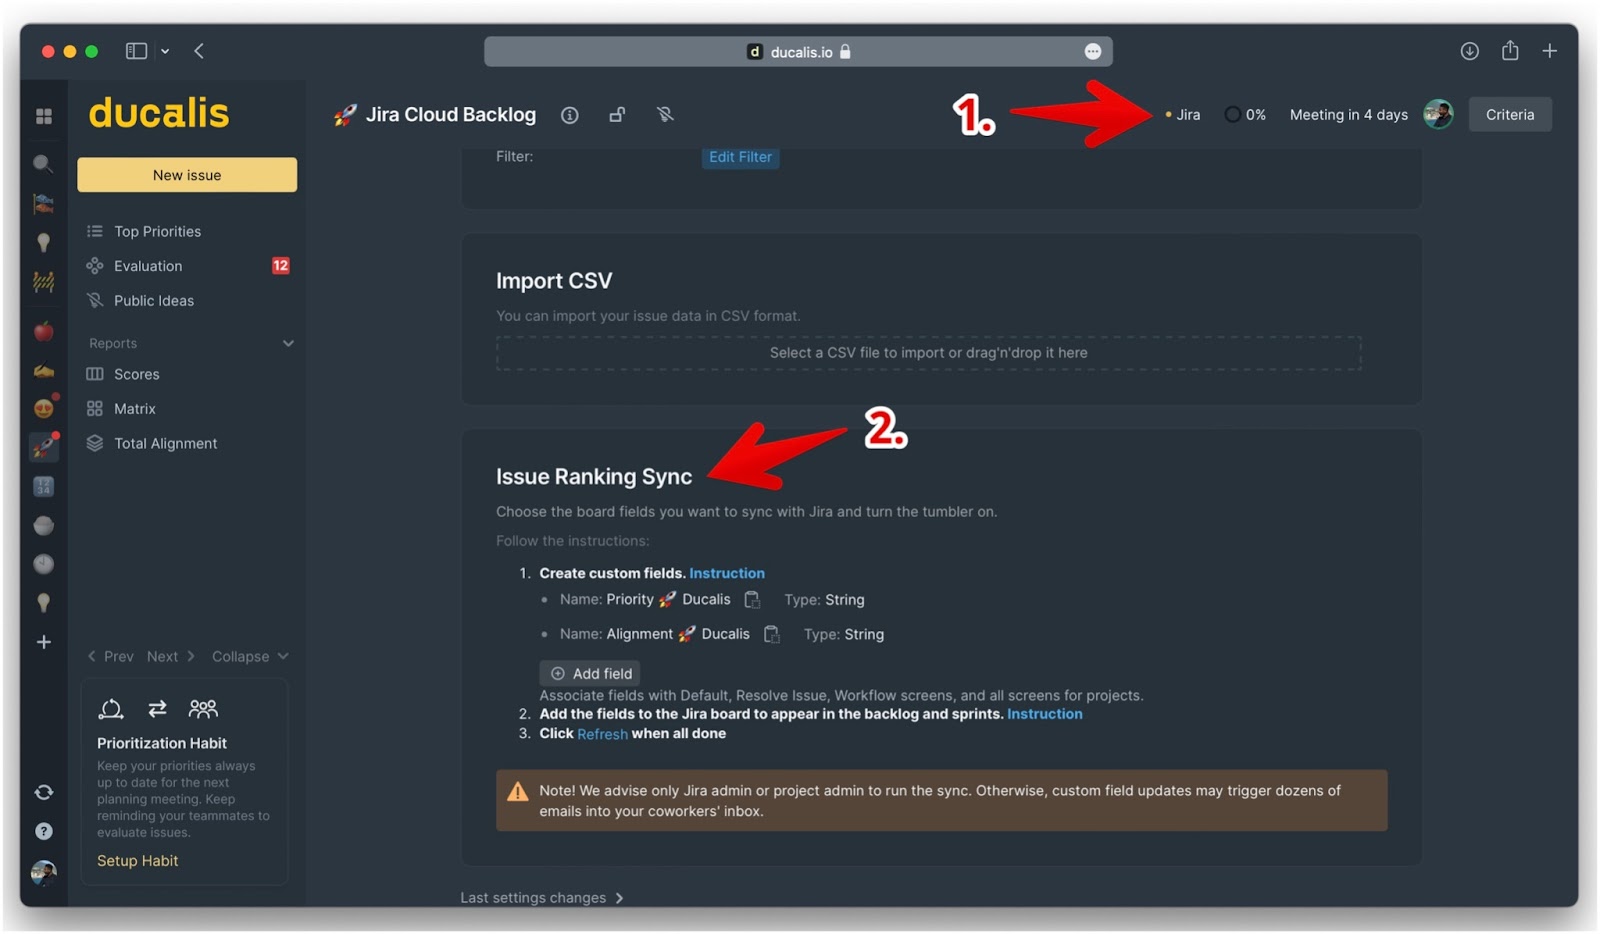
Task: Copy the Priority Ducalis field name
Action: pos(752,600)
